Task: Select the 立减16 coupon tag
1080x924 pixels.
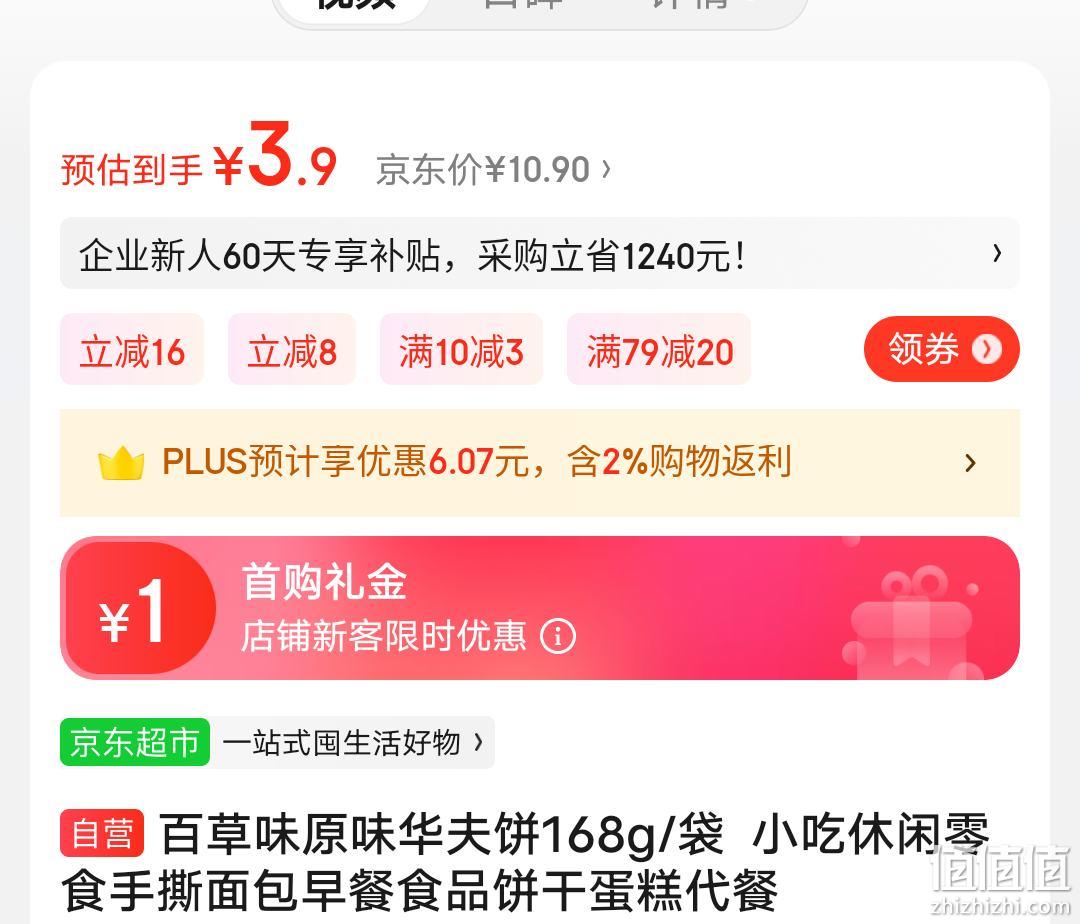Action: [132, 350]
